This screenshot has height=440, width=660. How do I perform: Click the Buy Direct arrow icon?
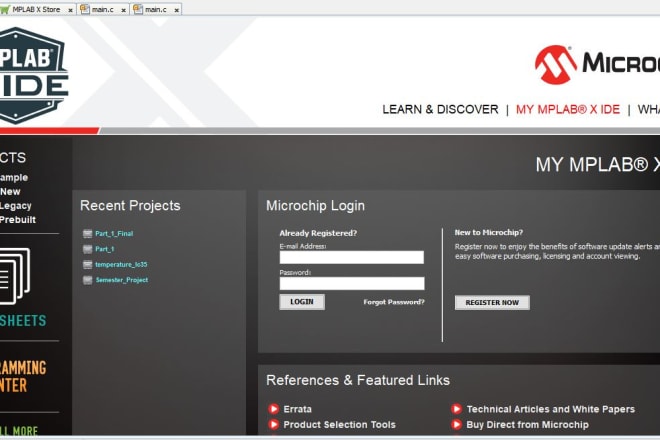point(456,424)
